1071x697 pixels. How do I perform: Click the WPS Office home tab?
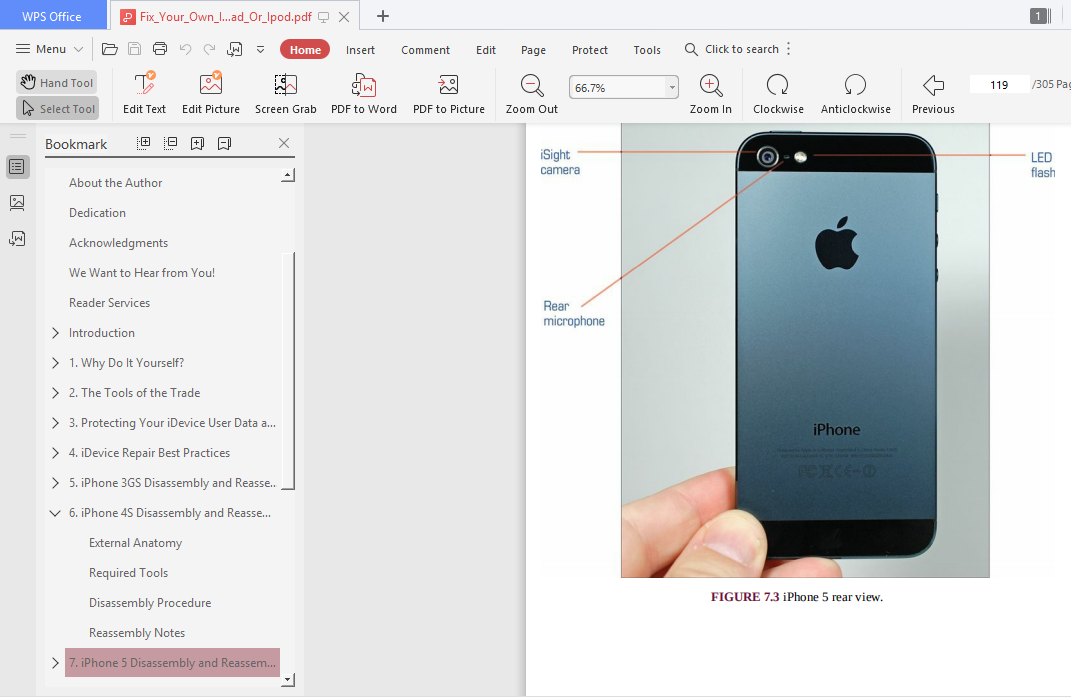[x=52, y=16]
